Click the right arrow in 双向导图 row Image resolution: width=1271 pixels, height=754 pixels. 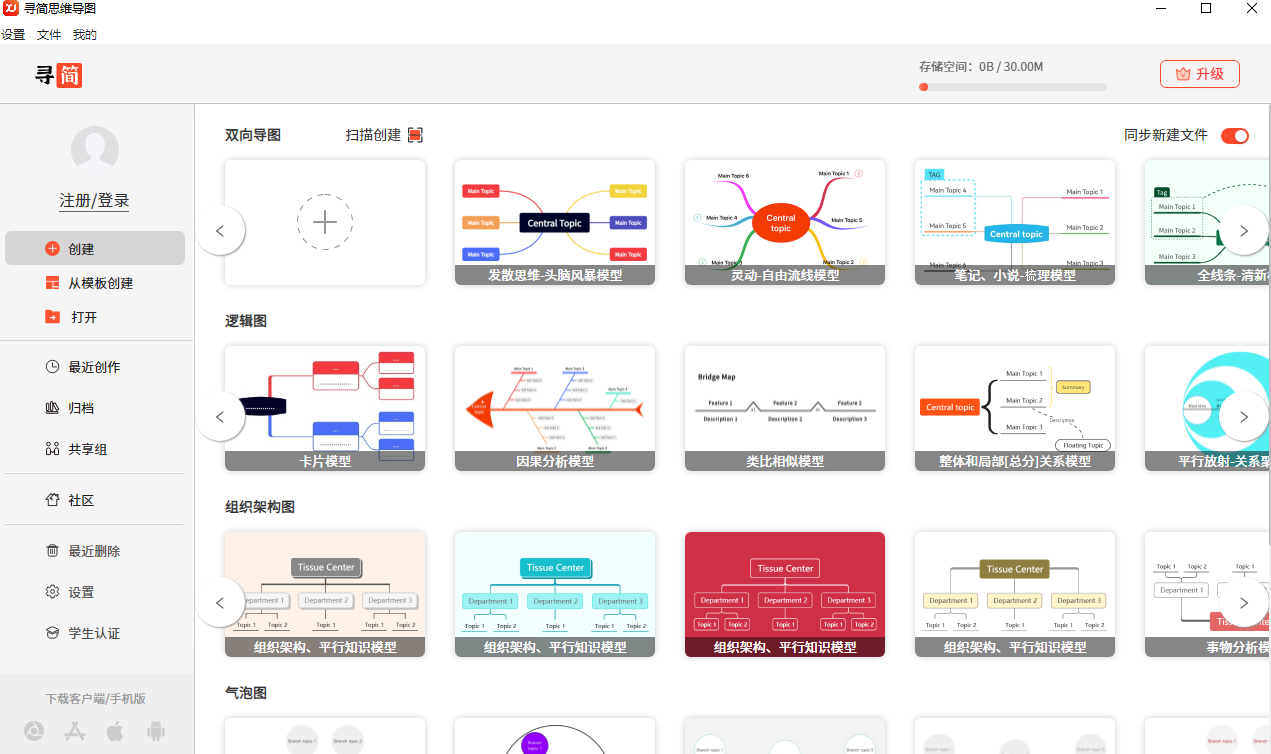(1244, 230)
